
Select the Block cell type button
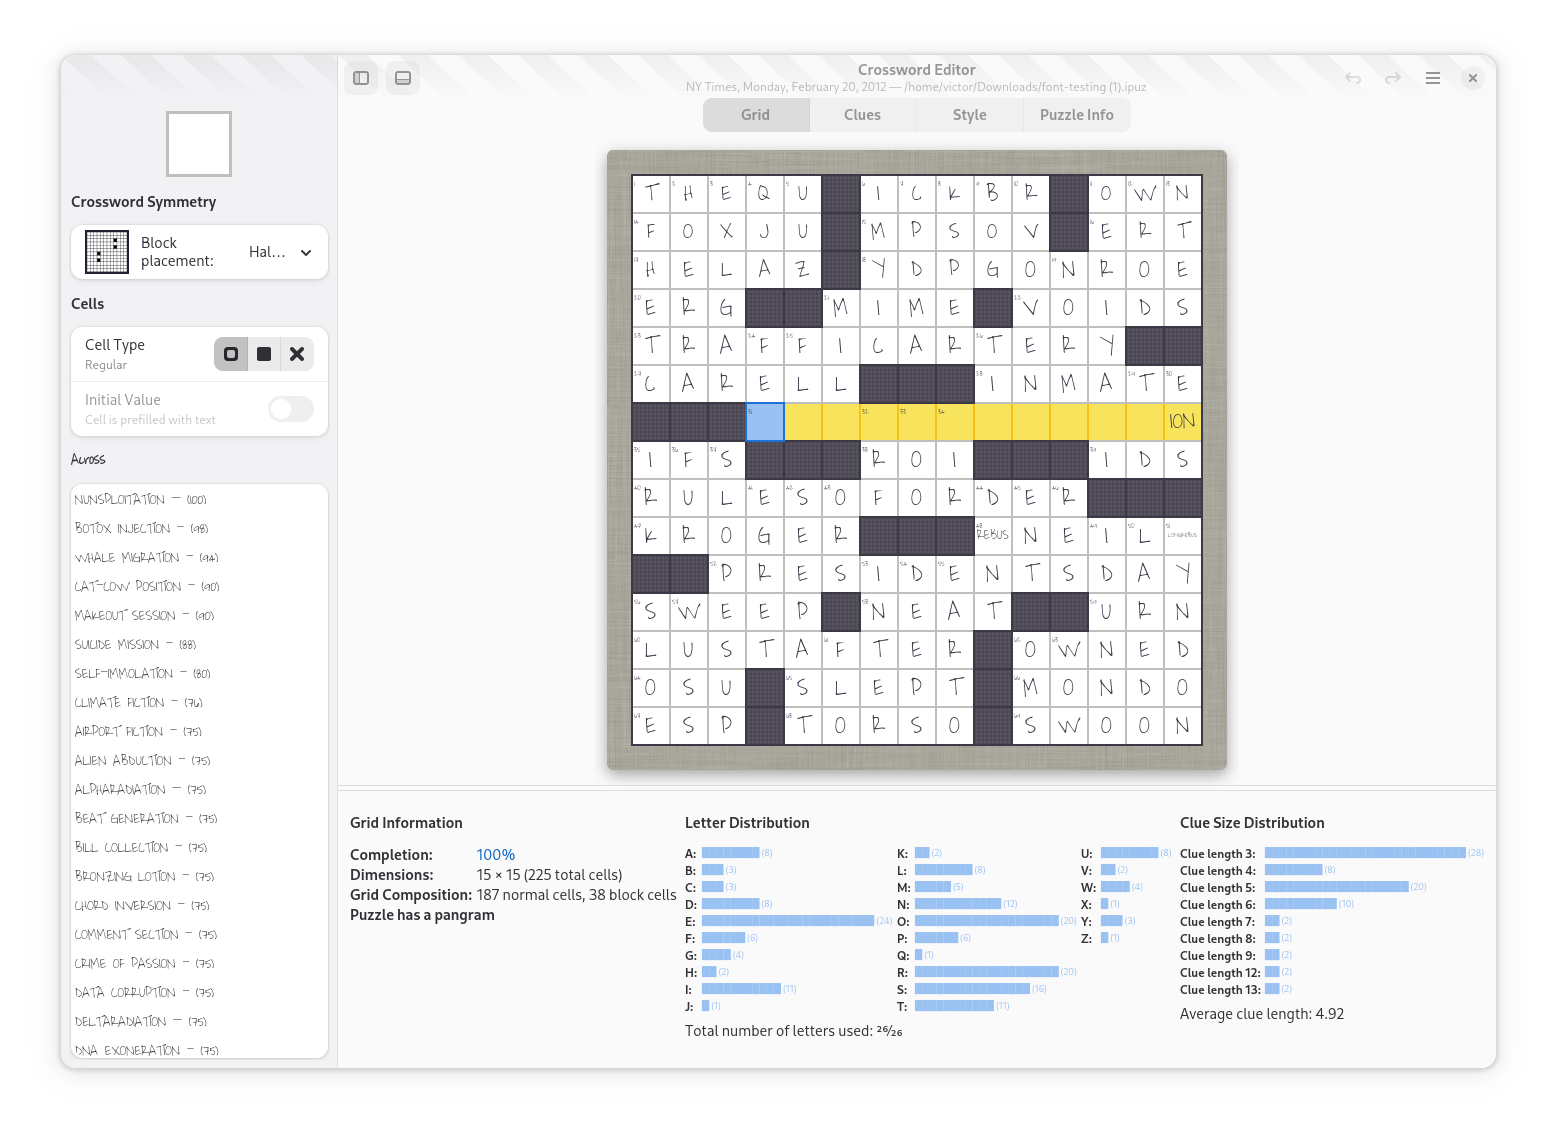[264, 354]
